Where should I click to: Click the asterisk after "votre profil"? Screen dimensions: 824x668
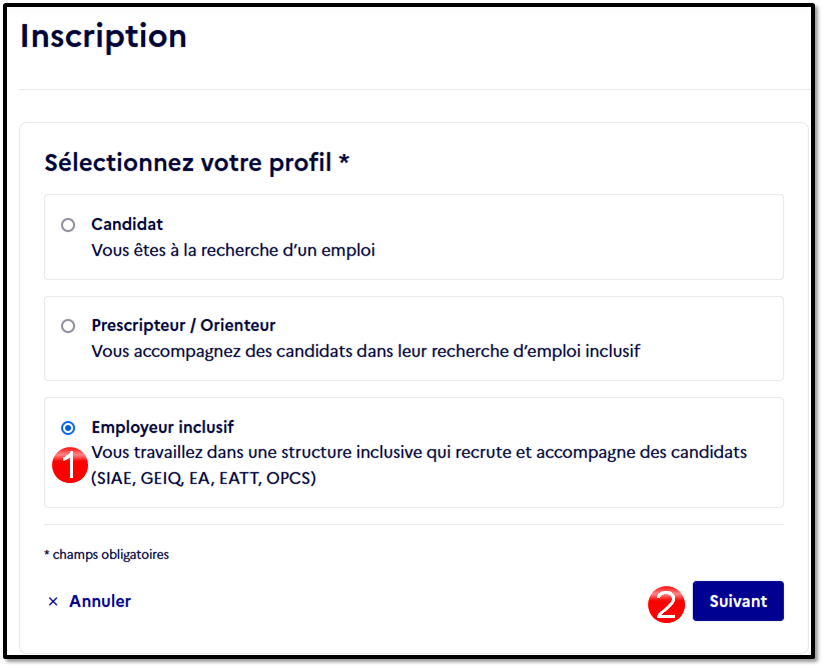(x=344, y=160)
